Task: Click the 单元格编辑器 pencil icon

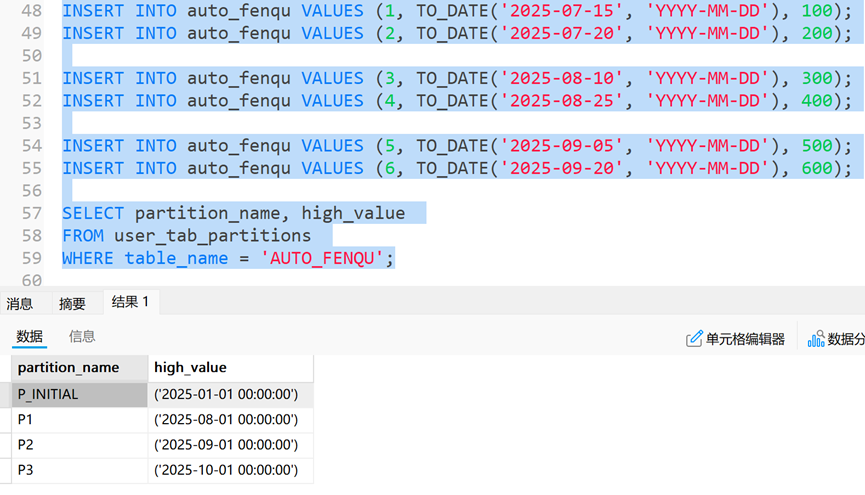Action: (x=695, y=339)
